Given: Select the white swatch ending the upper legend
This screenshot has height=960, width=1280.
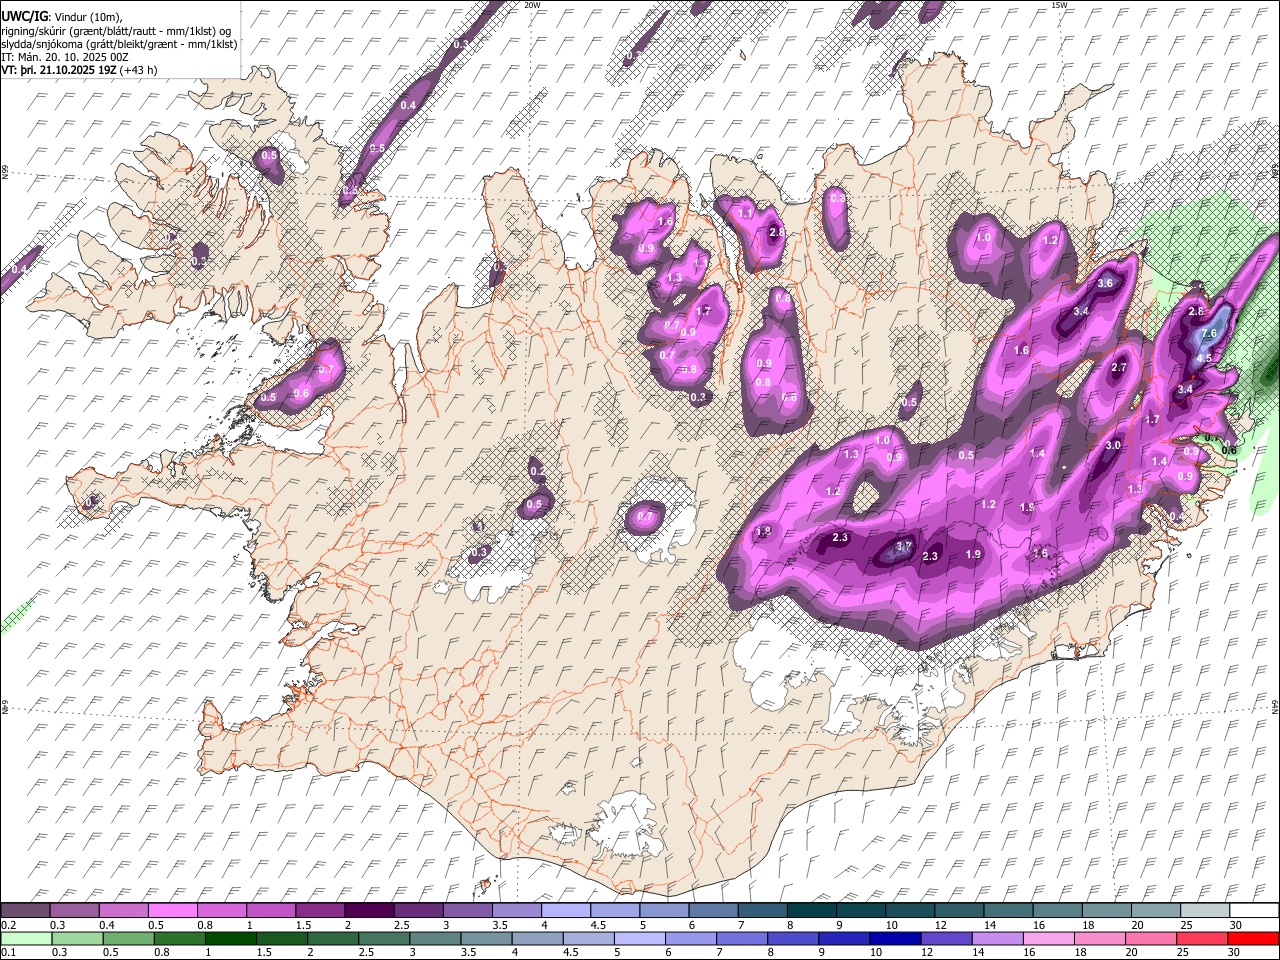Looking at the screenshot, I should (x=1254, y=910).
